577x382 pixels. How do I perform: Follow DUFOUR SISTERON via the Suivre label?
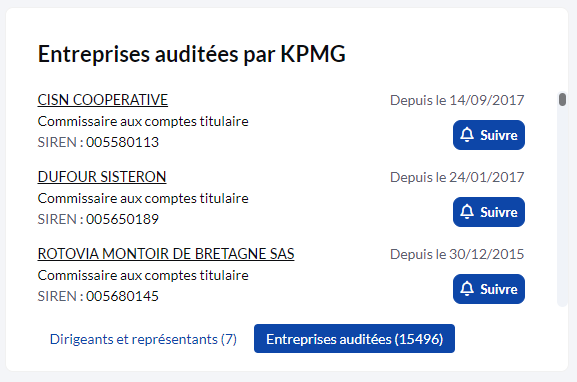coord(499,212)
